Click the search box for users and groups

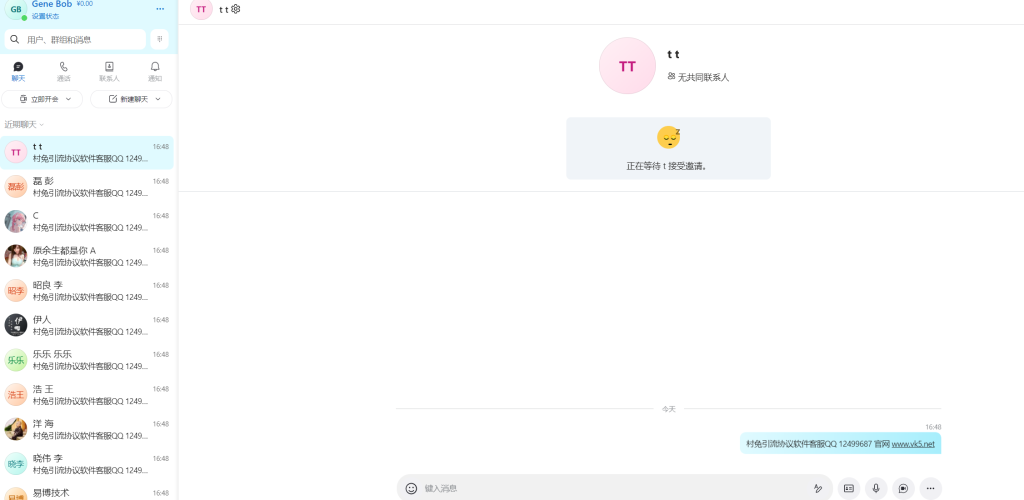[80, 39]
